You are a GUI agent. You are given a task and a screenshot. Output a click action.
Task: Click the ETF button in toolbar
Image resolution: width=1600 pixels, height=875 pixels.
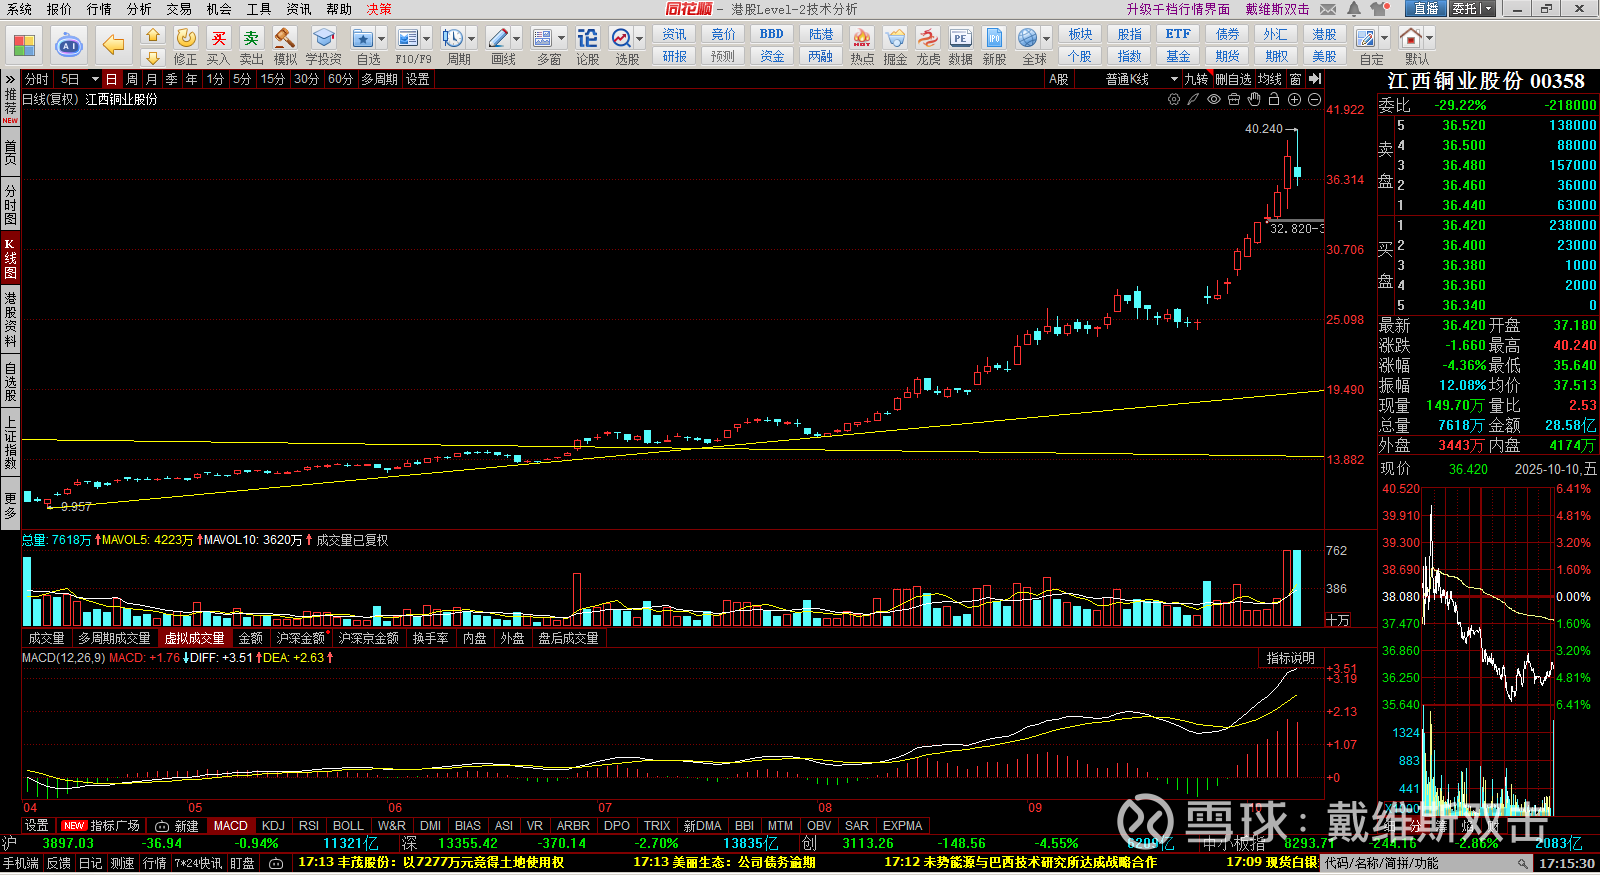click(1178, 34)
